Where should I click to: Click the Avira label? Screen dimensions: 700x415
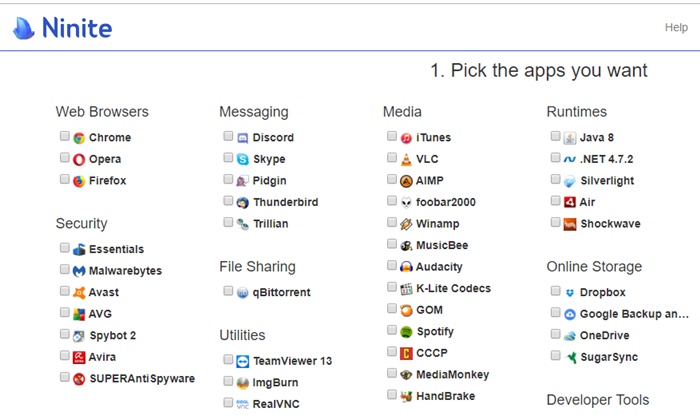pos(102,357)
